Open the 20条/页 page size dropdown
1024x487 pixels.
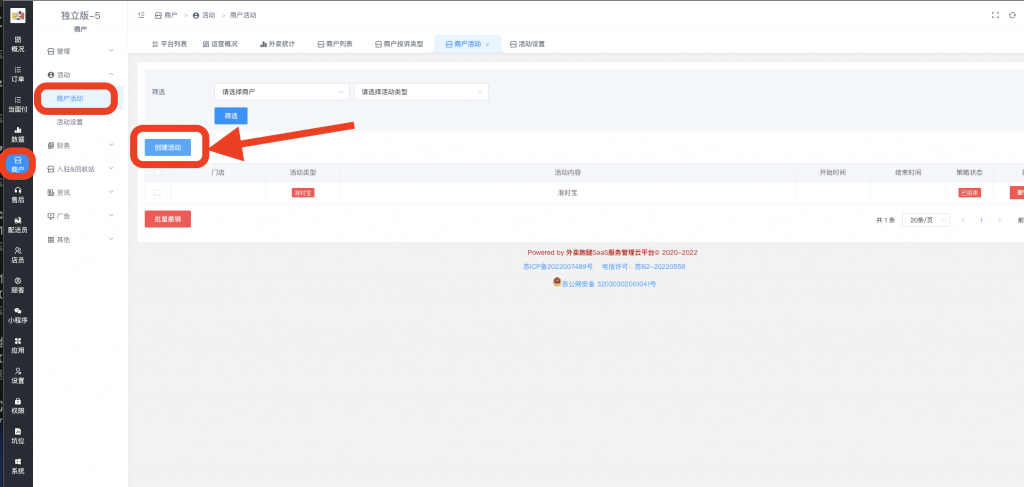tap(925, 220)
